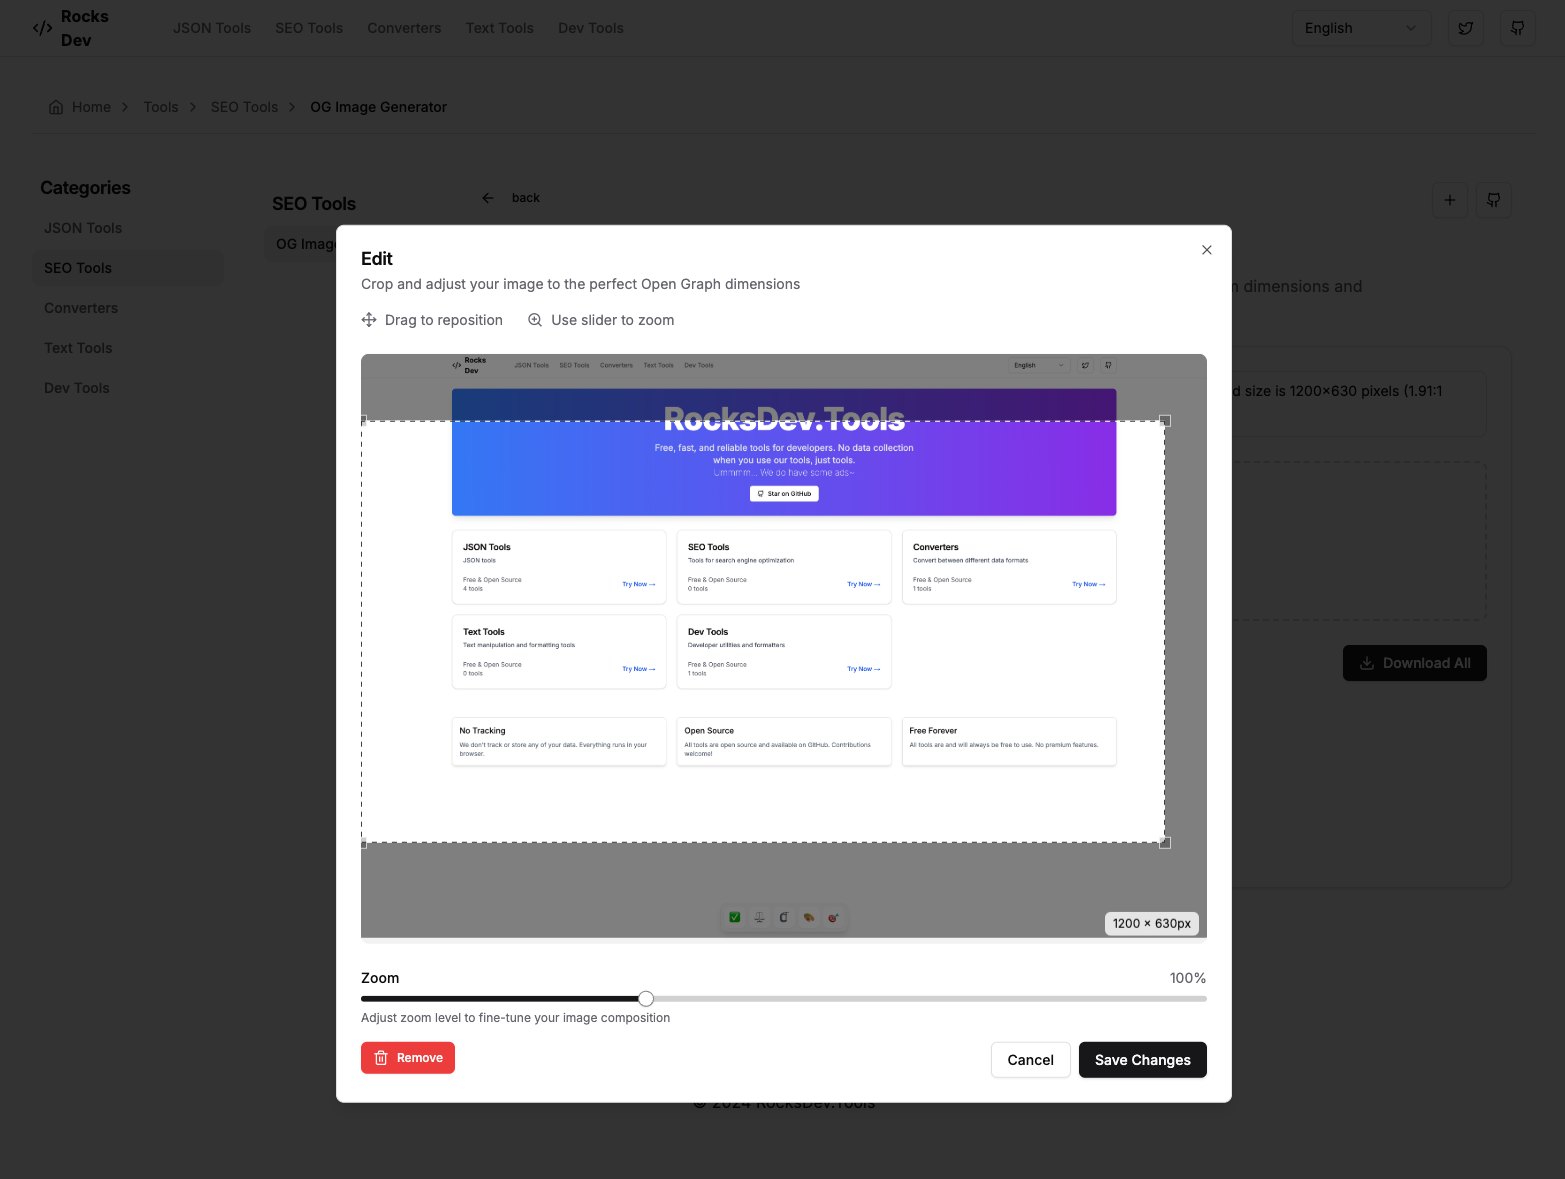Click the back link text
The width and height of the screenshot is (1565, 1179).
(x=526, y=198)
